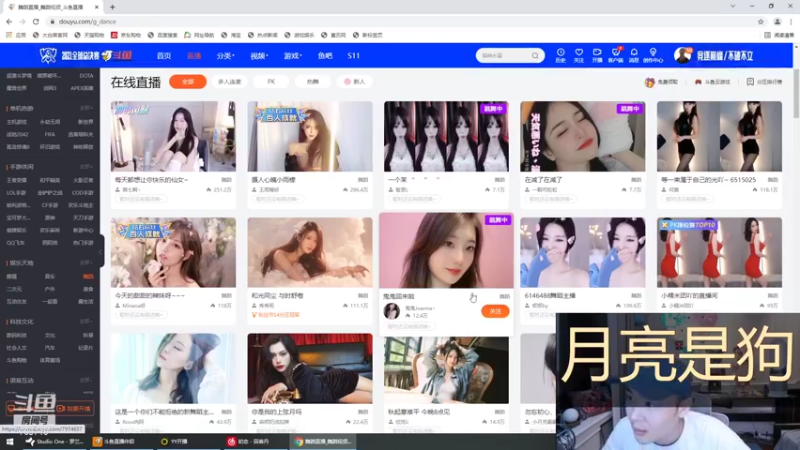This screenshot has height=450, width=800.
Task: Open stream 小橘米团吖的直播间 thumbnail
Action: [x=719, y=252]
